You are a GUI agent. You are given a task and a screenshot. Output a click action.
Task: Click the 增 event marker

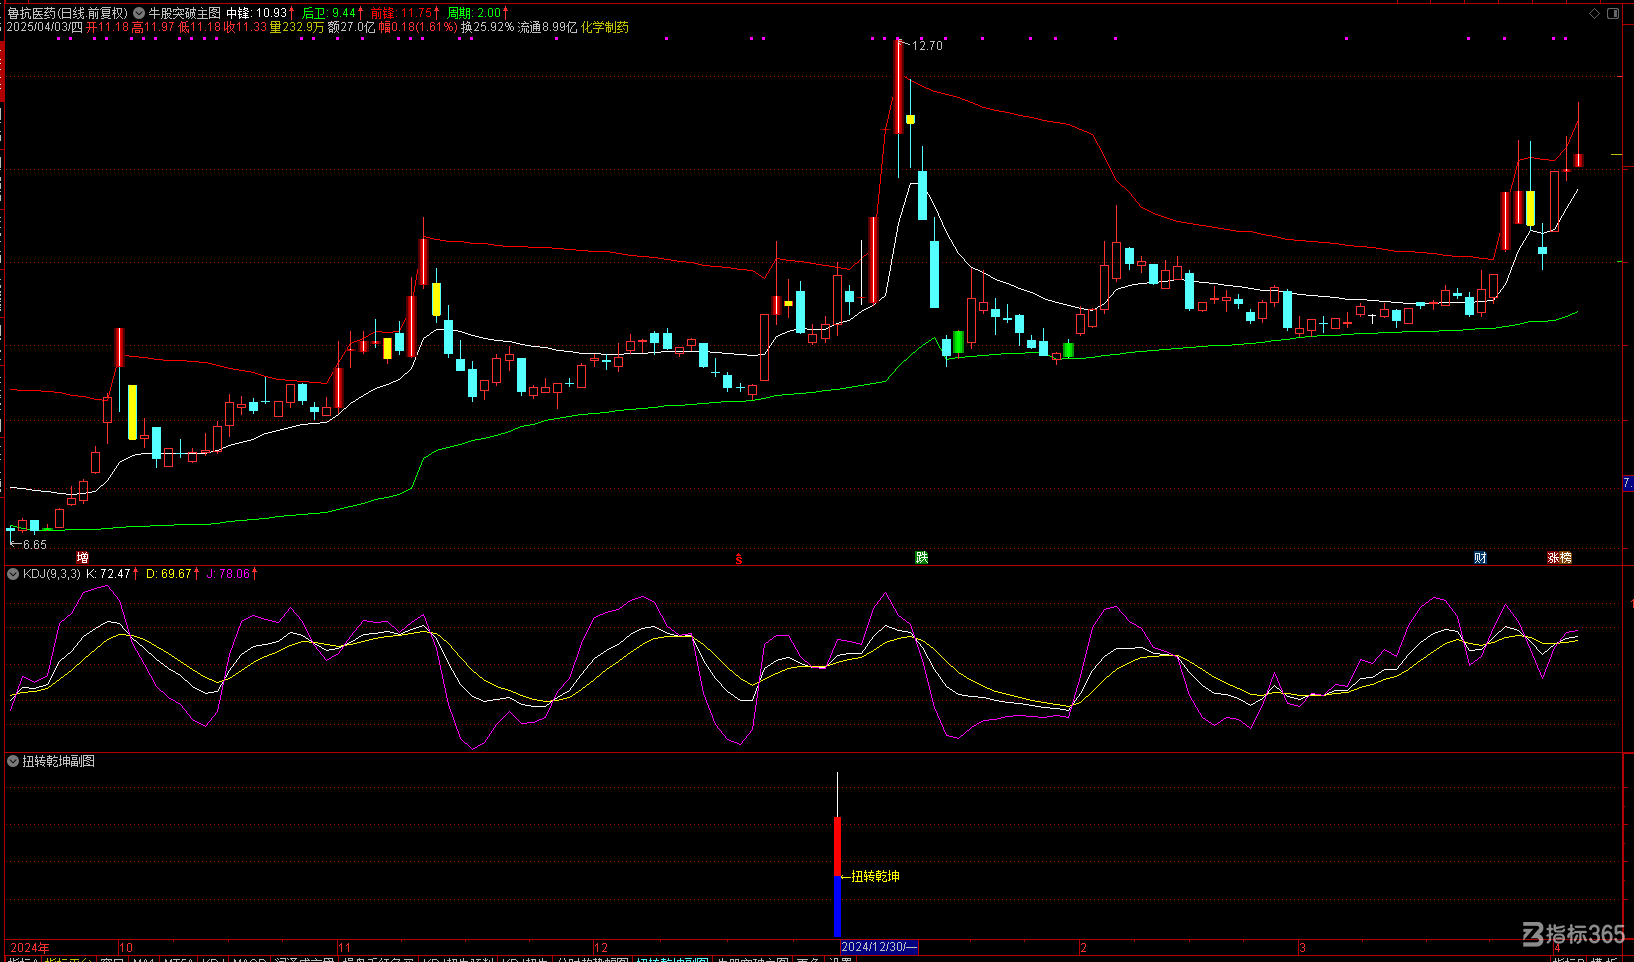83,558
